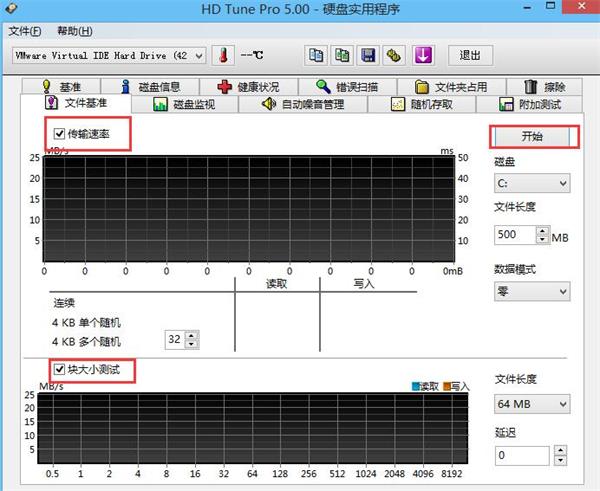Screen dimensions: 600x491
Task: Click the 4 KB 单个随机 row label
Action: coord(86,323)
